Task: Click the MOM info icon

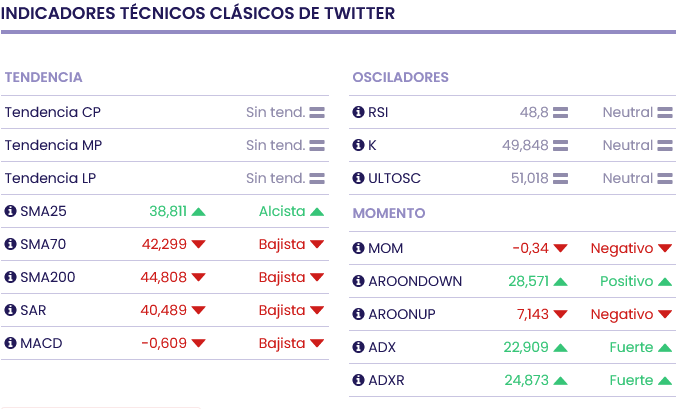Action: (359, 248)
